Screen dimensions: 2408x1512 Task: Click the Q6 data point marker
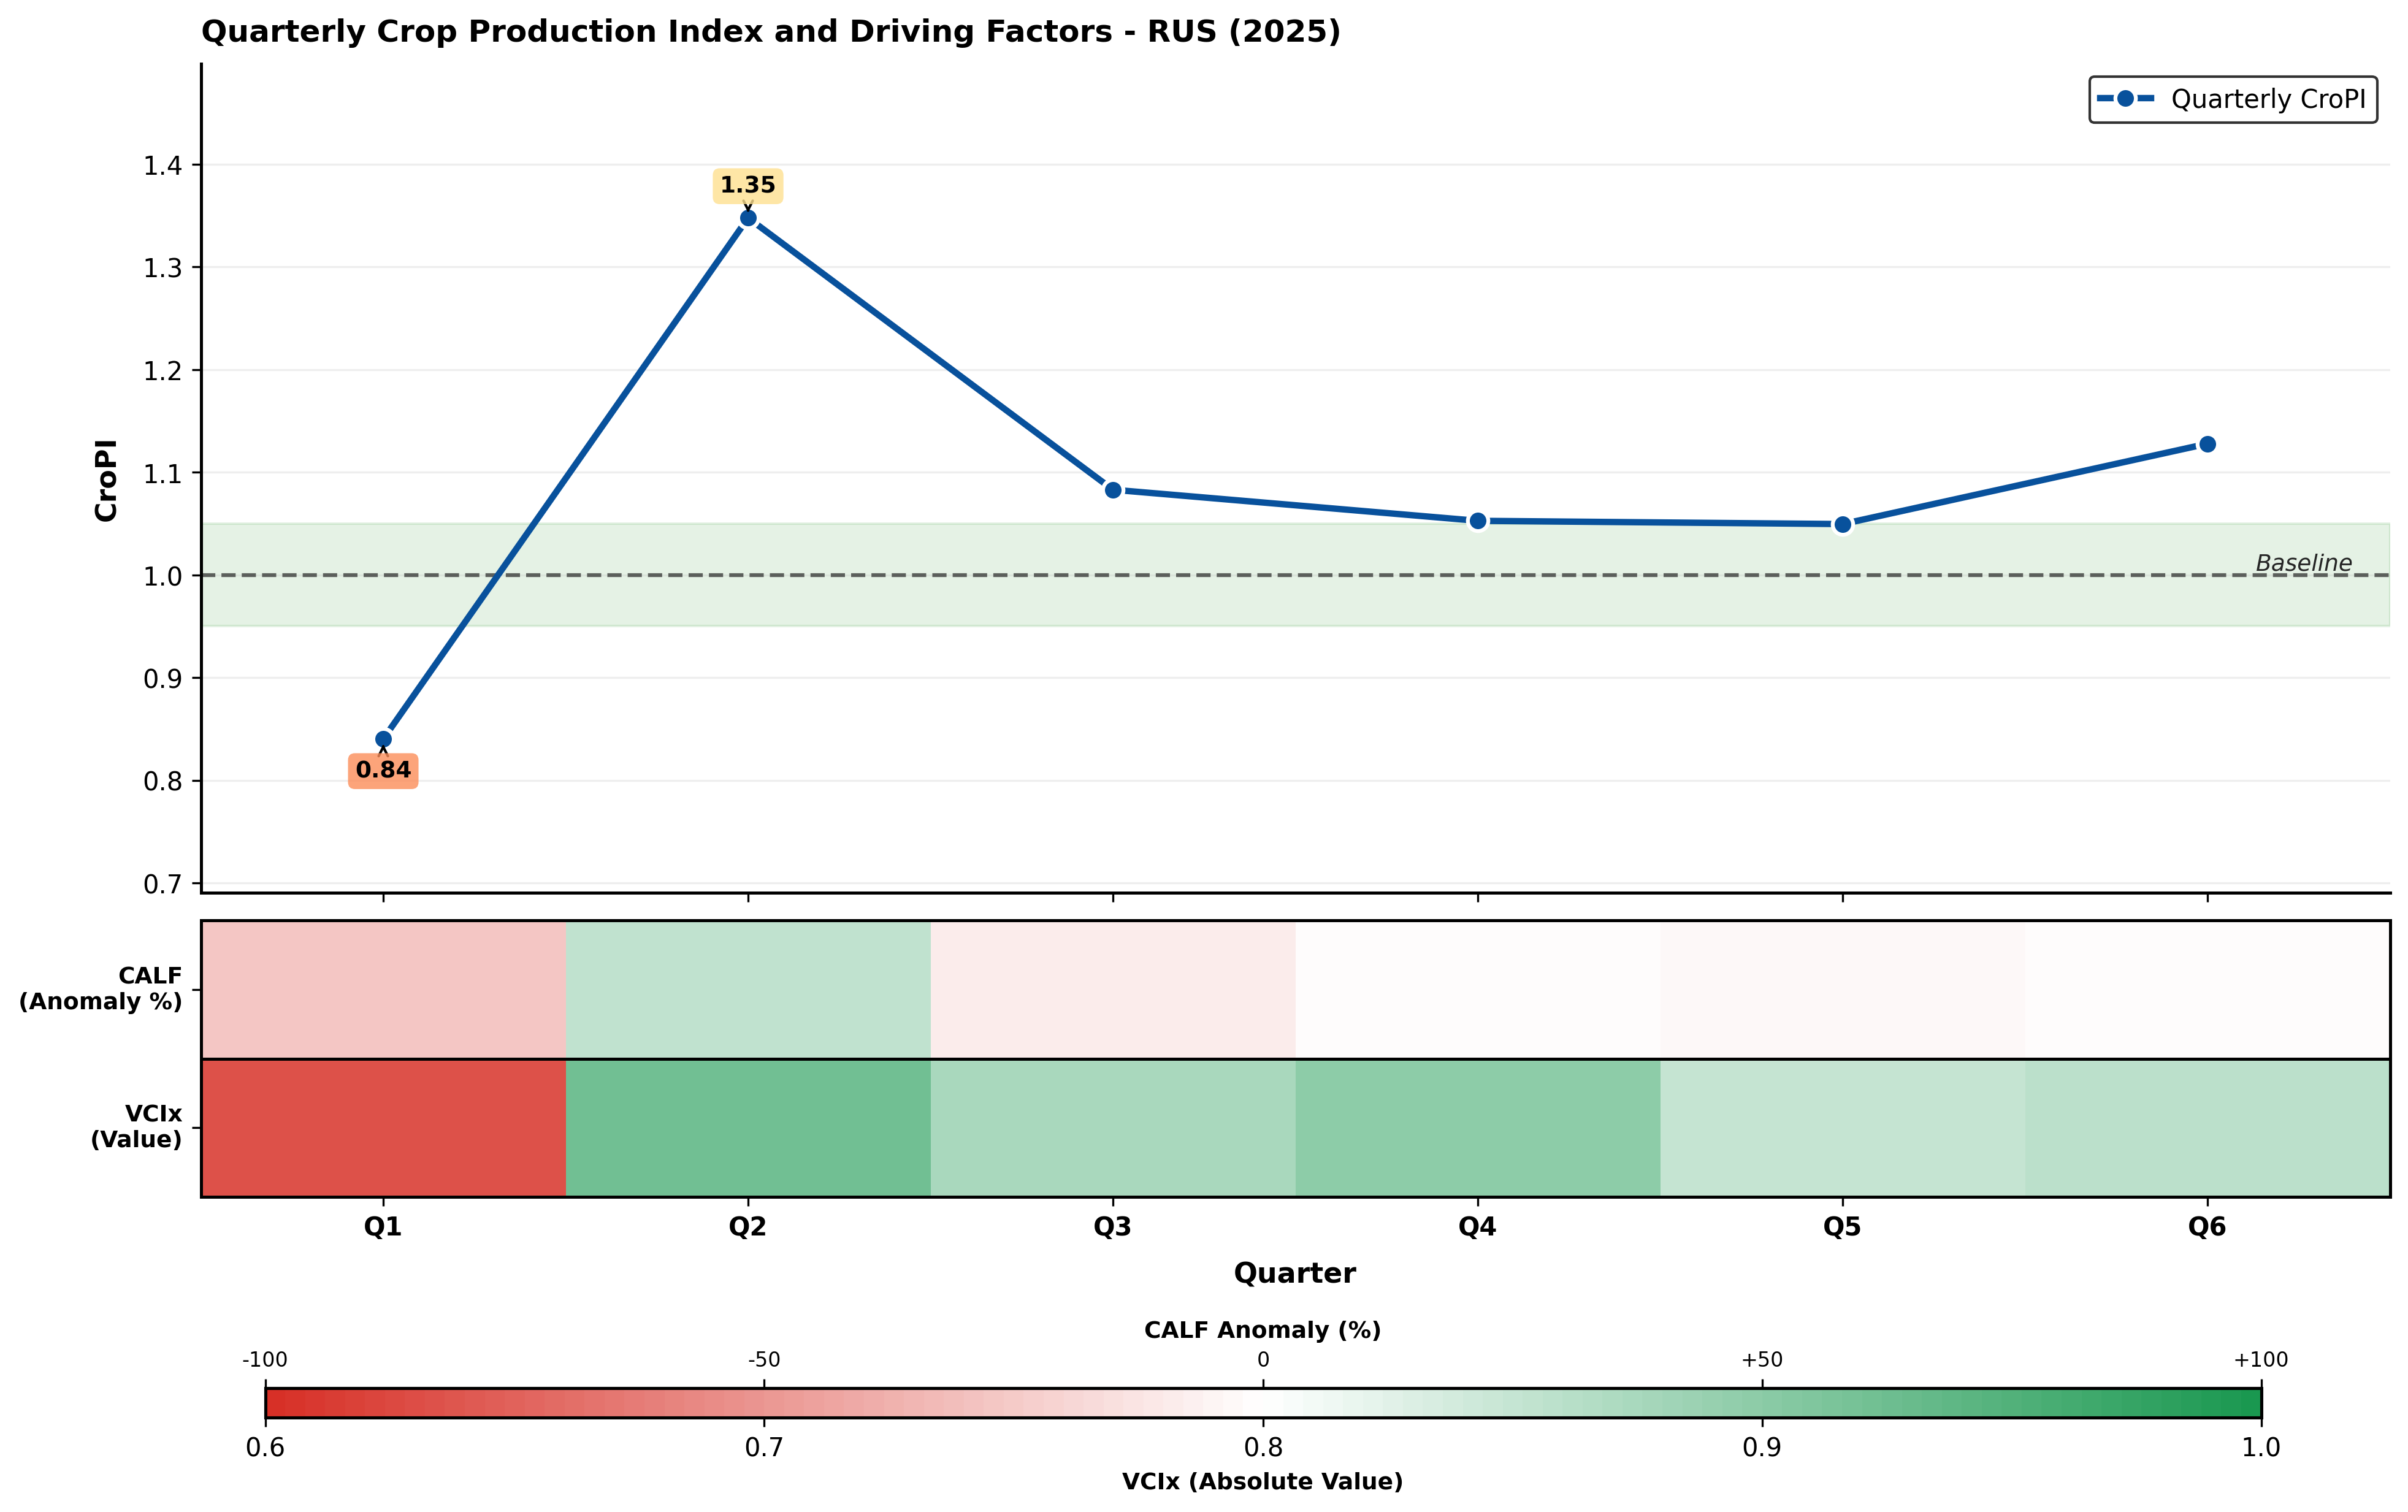[2207, 444]
